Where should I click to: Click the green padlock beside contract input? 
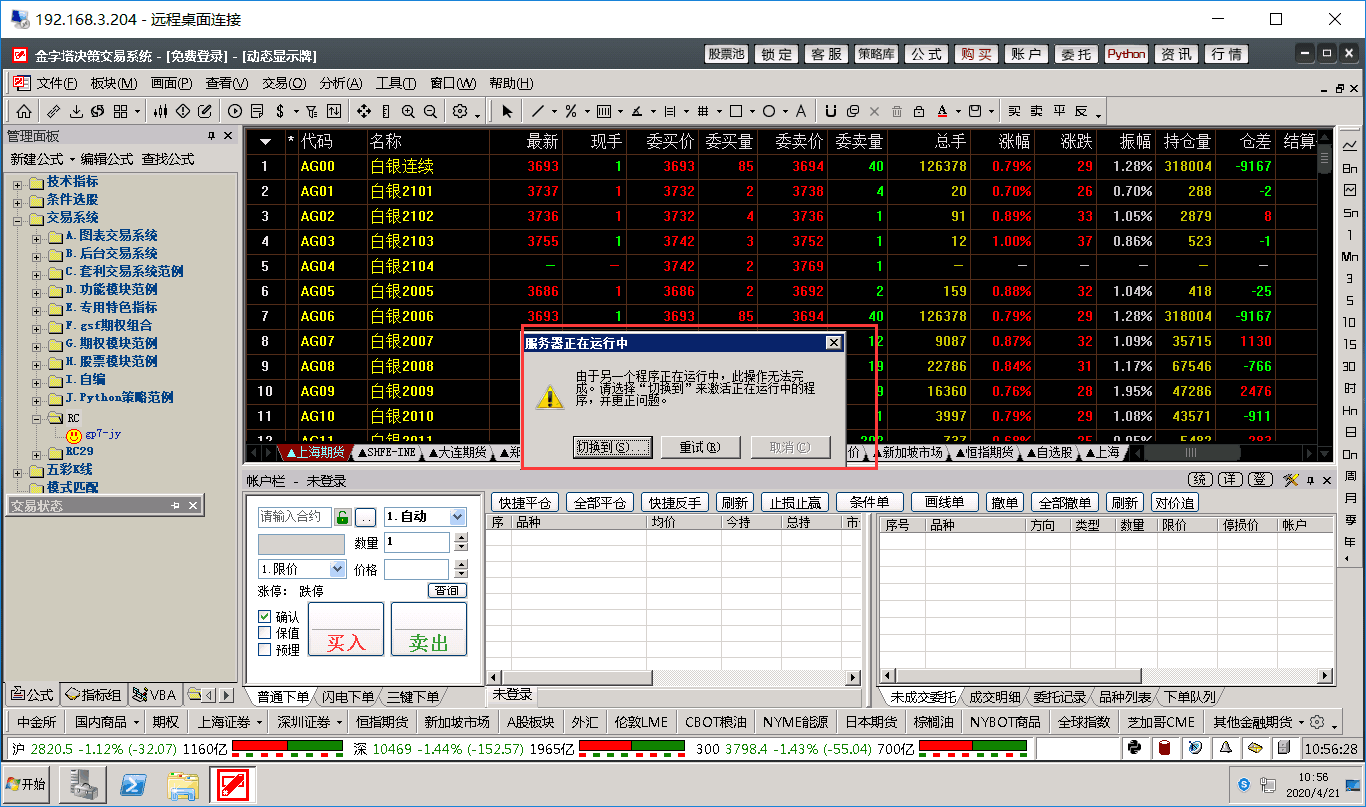coord(343,517)
